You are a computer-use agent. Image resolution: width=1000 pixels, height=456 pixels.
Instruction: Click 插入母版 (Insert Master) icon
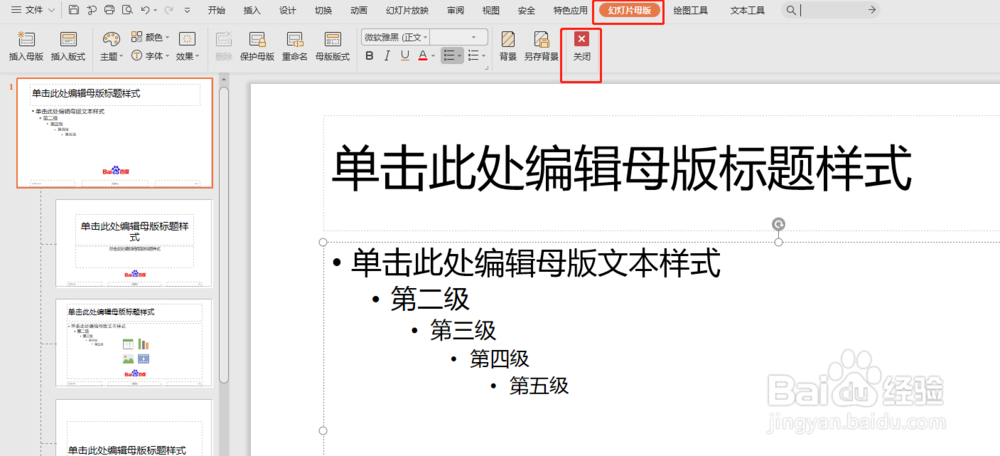tap(26, 40)
